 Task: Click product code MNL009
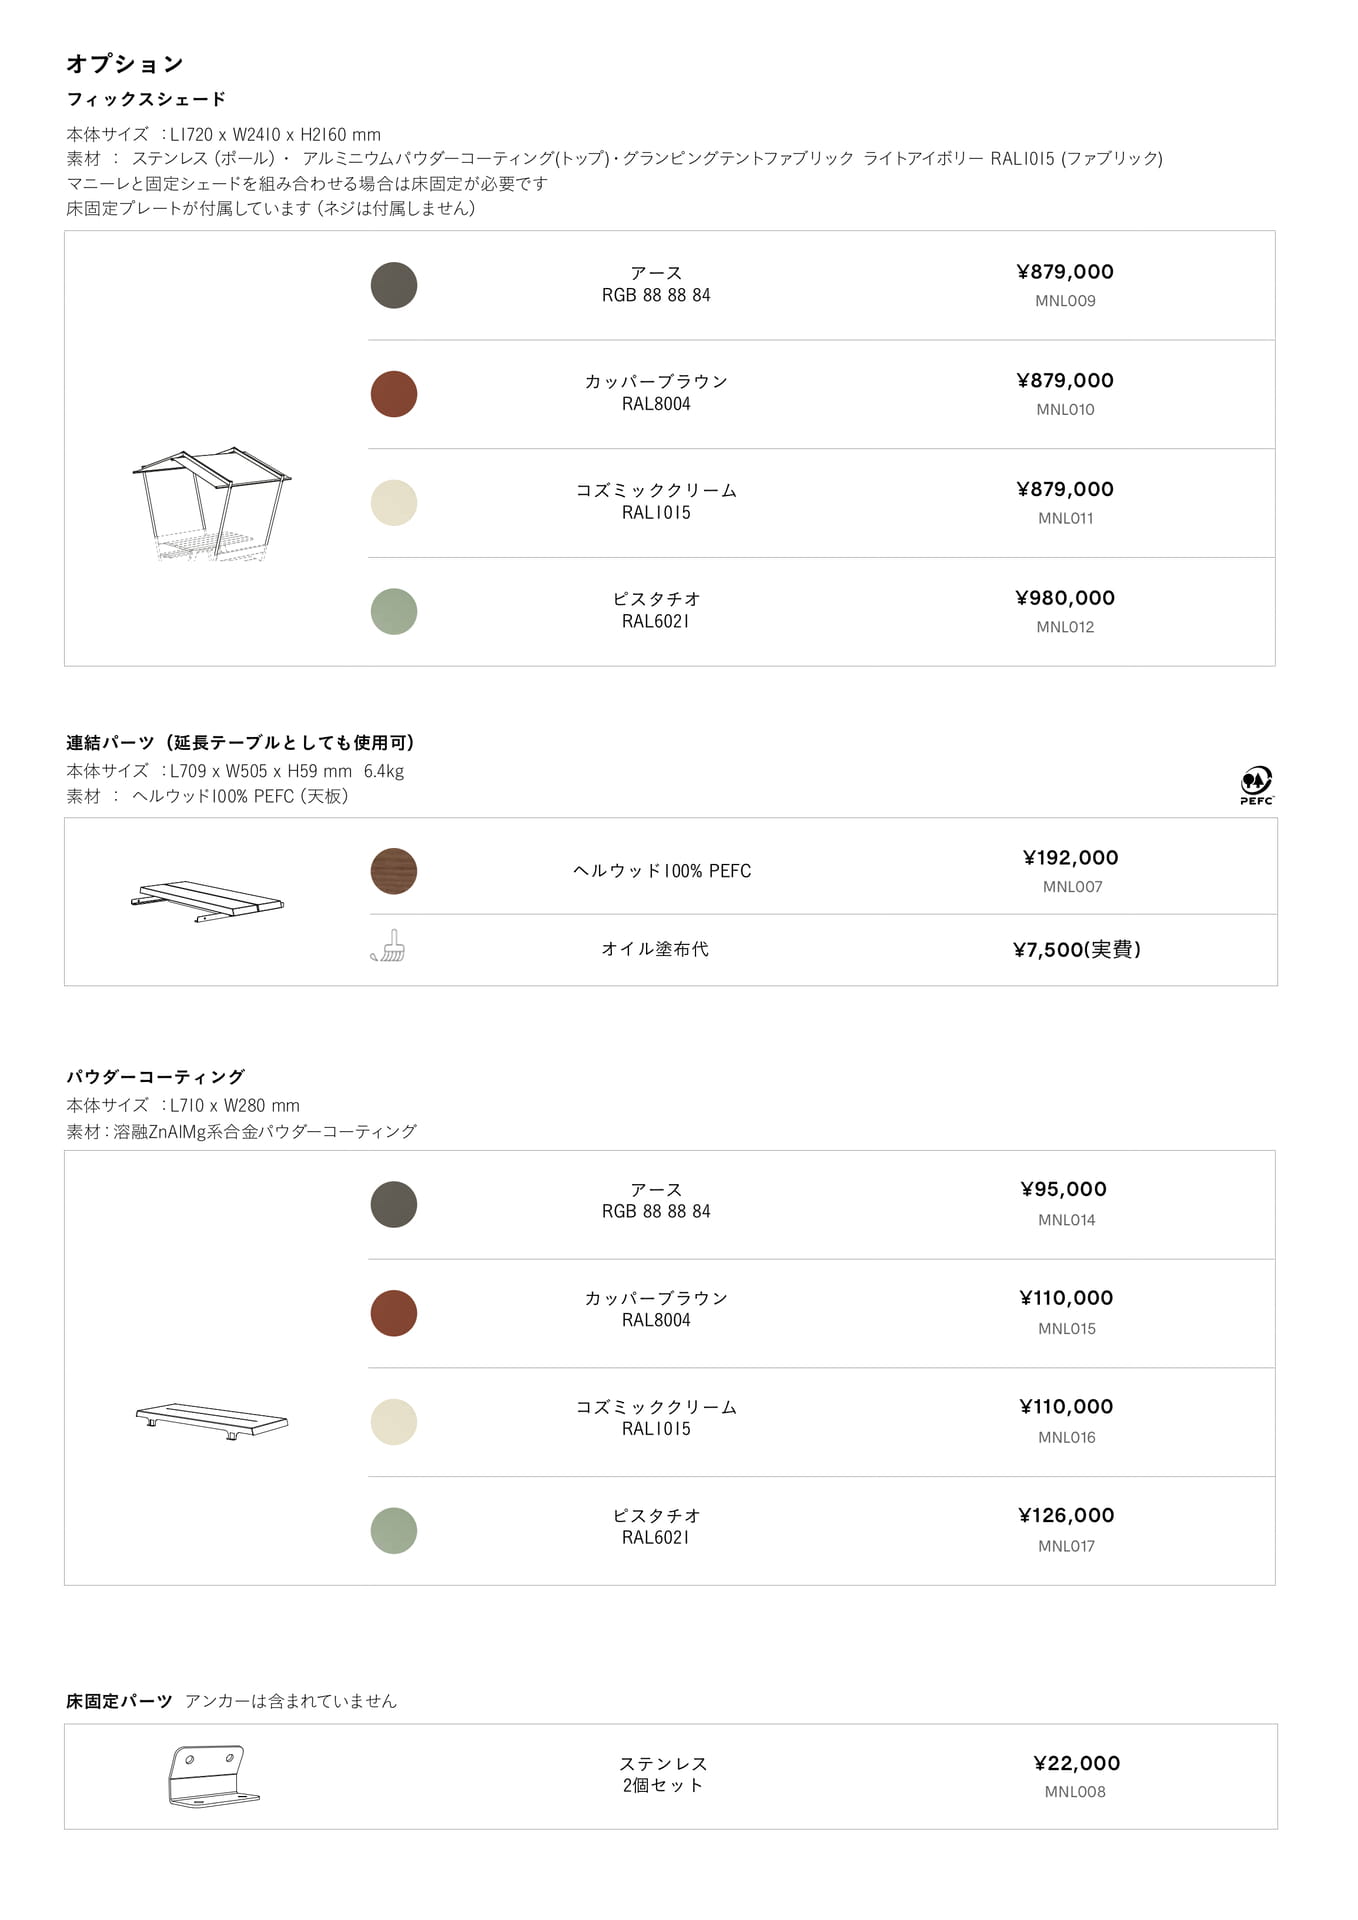click(1065, 301)
